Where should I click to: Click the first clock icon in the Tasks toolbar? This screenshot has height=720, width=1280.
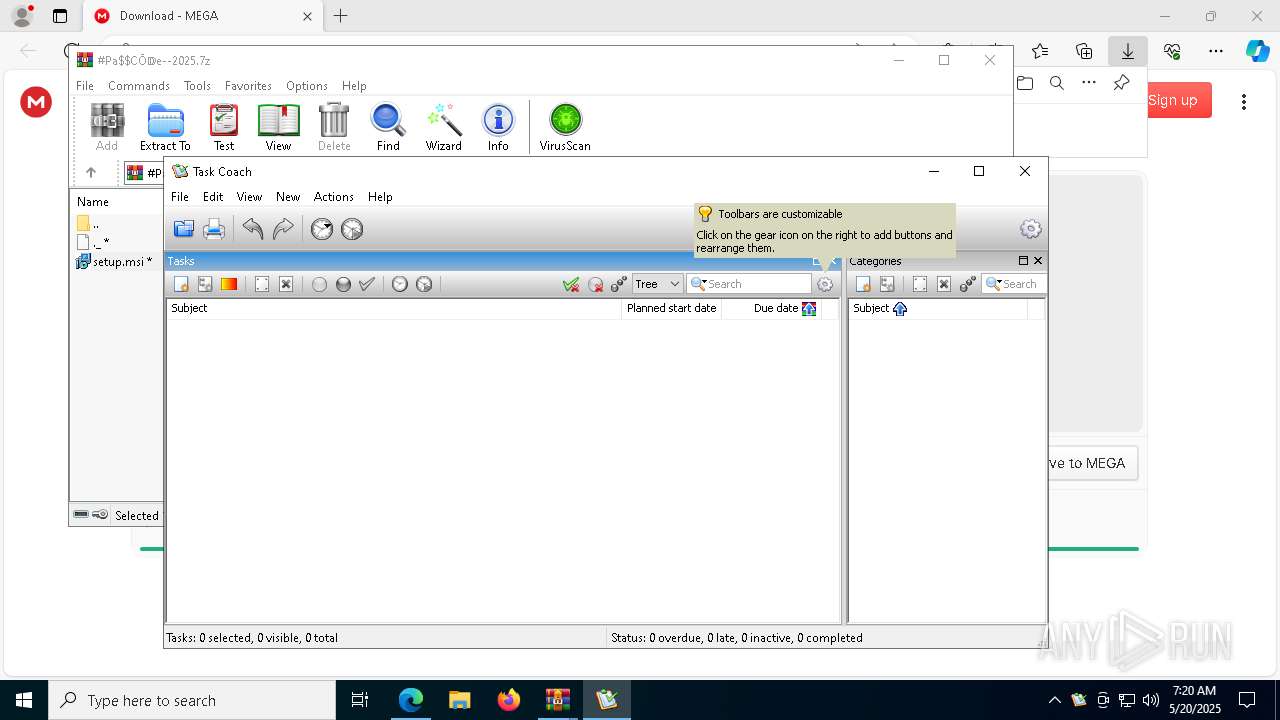tap(400, 284)
